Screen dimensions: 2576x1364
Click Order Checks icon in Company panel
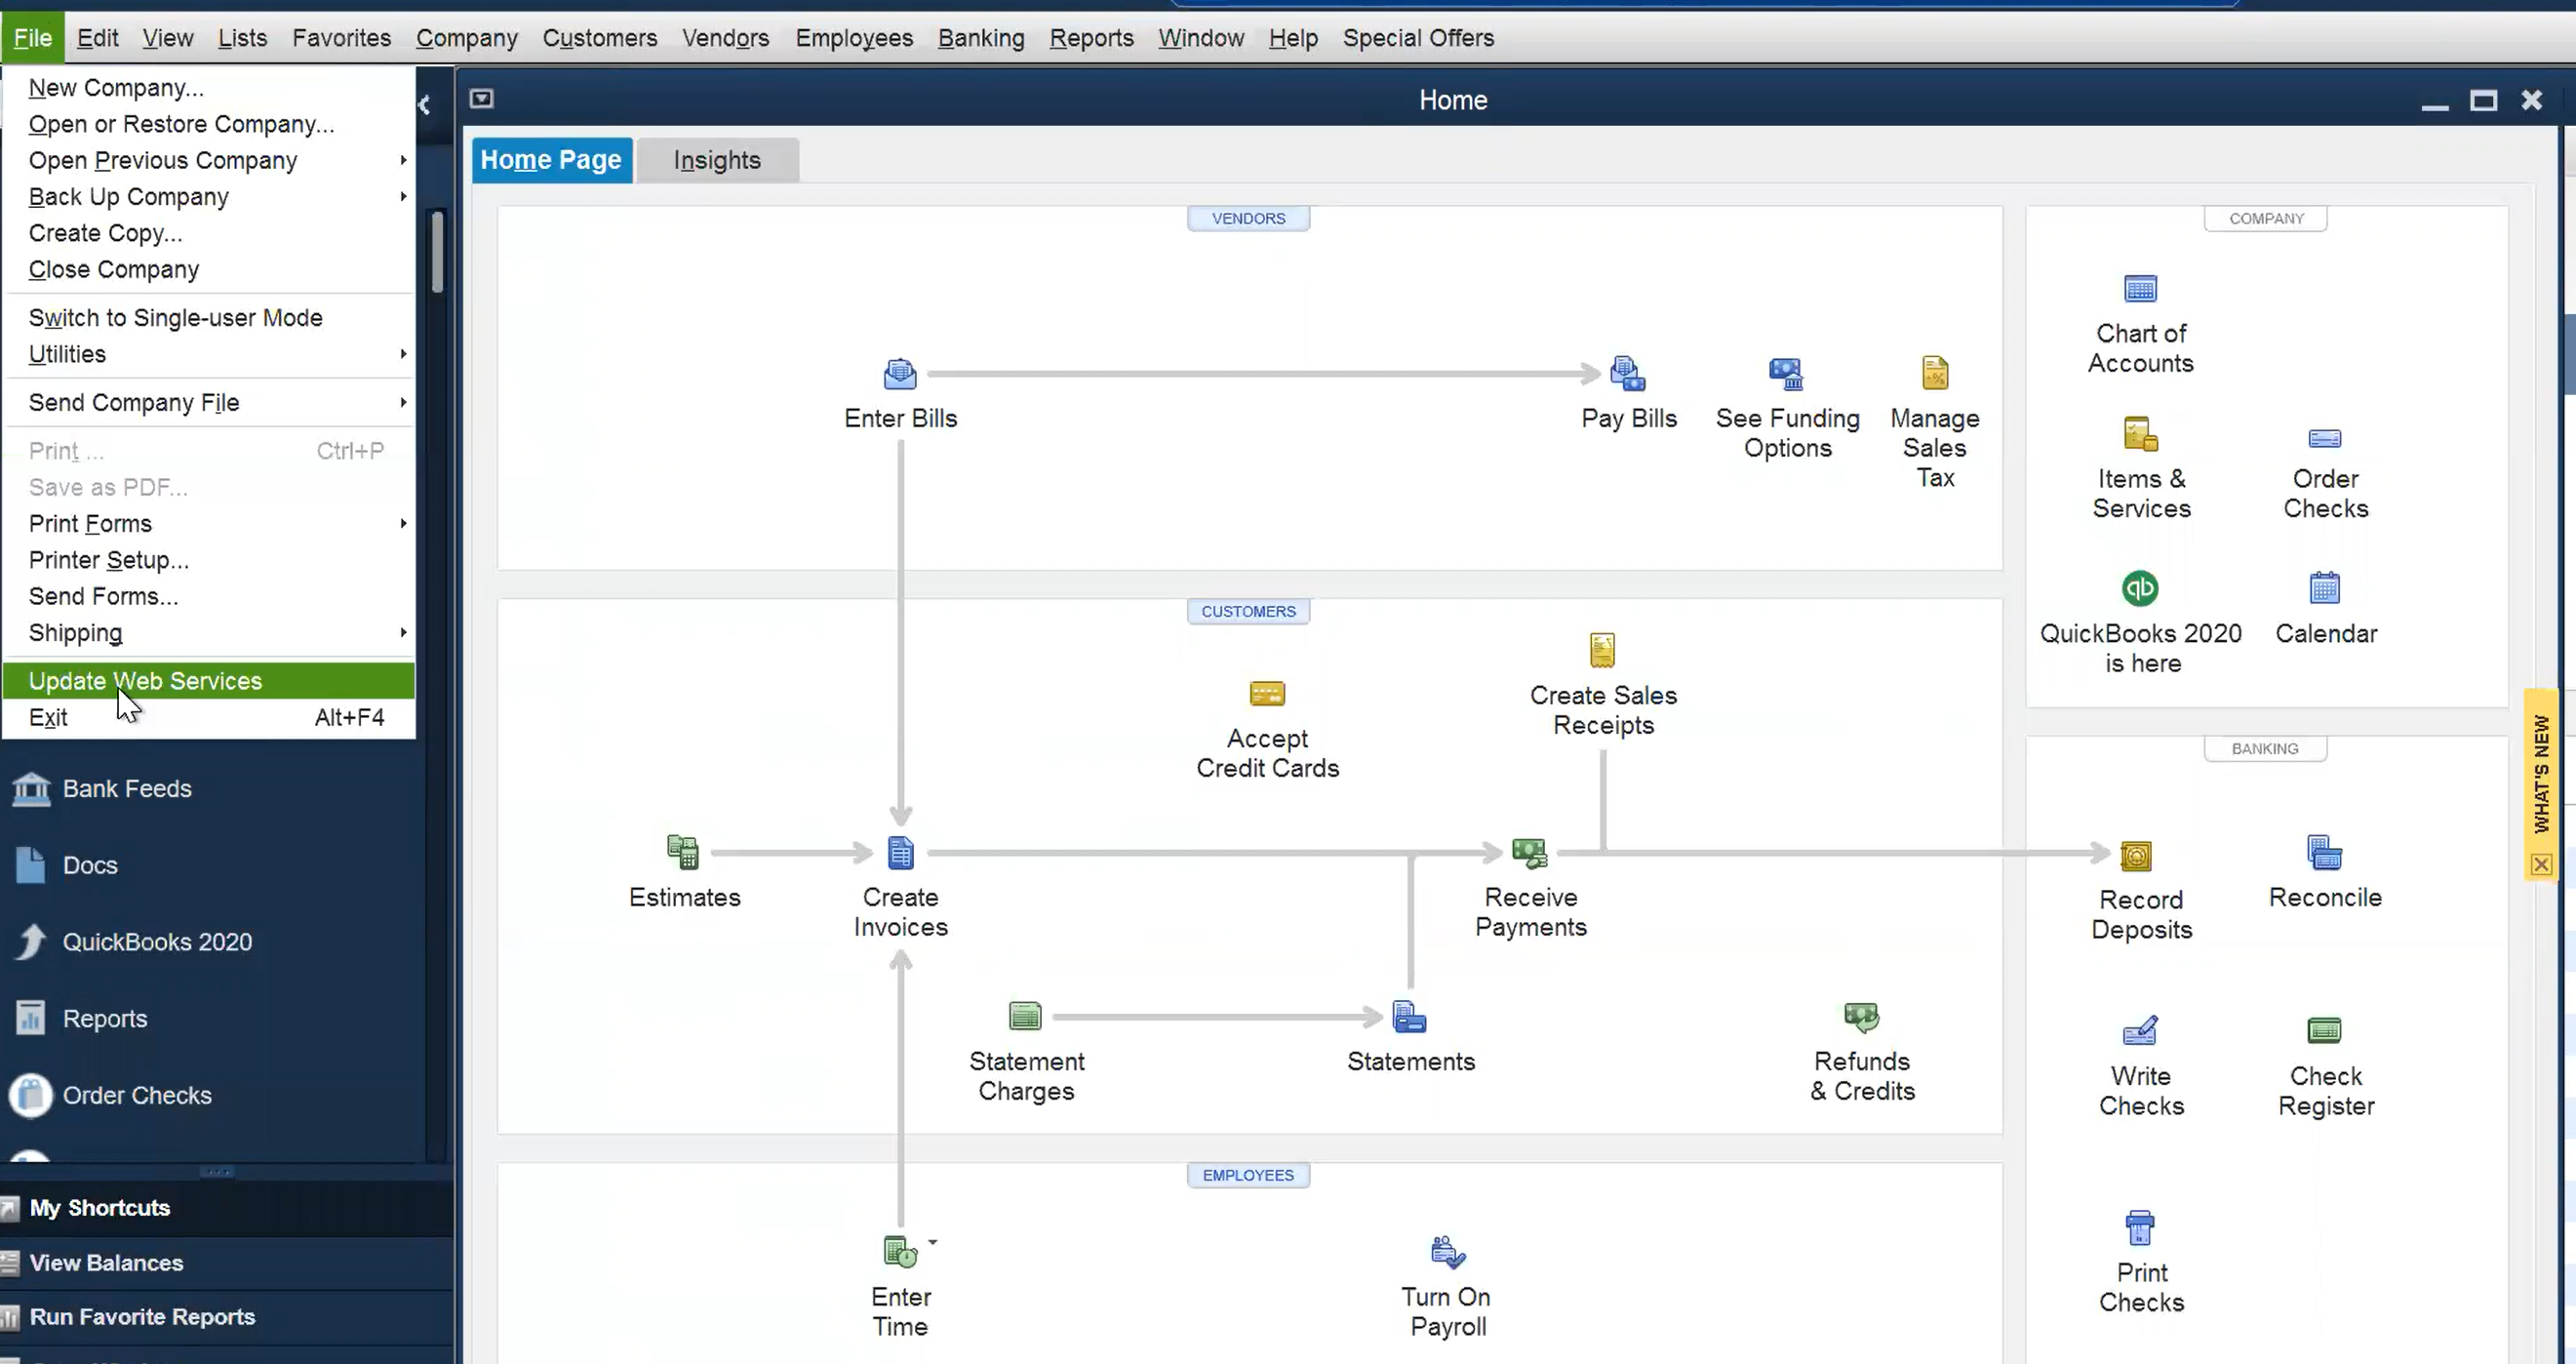[x=2325, y=438]
